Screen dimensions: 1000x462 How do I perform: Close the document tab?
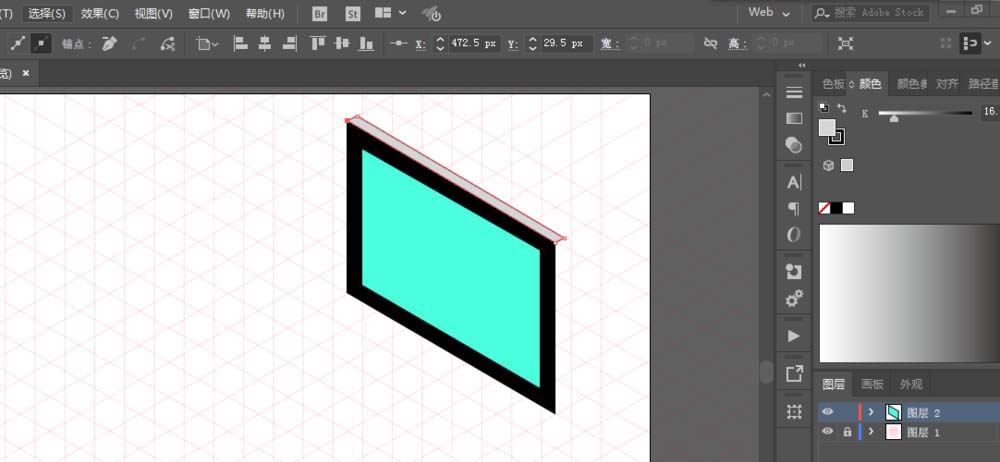[x=26, y=73]
